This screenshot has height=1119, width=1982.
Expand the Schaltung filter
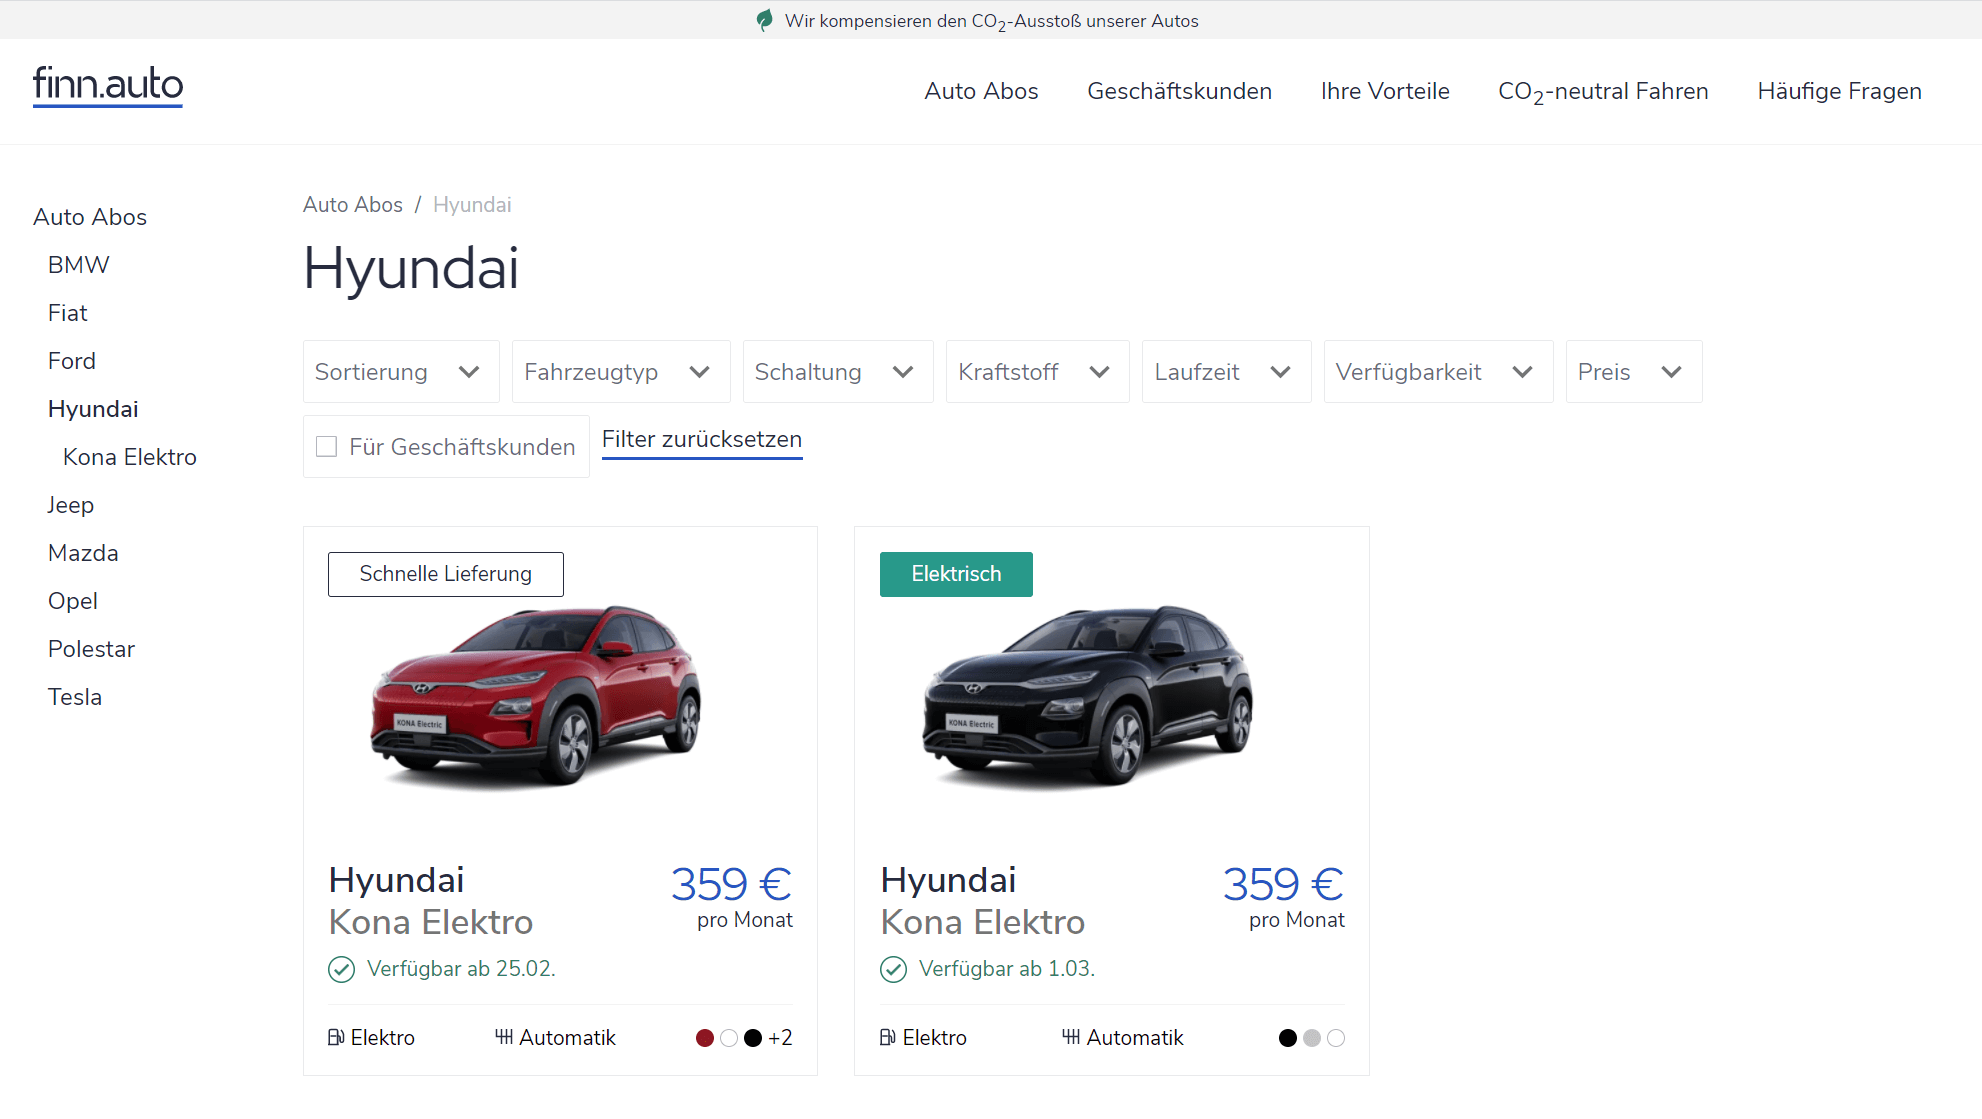(x=838, y=372)
